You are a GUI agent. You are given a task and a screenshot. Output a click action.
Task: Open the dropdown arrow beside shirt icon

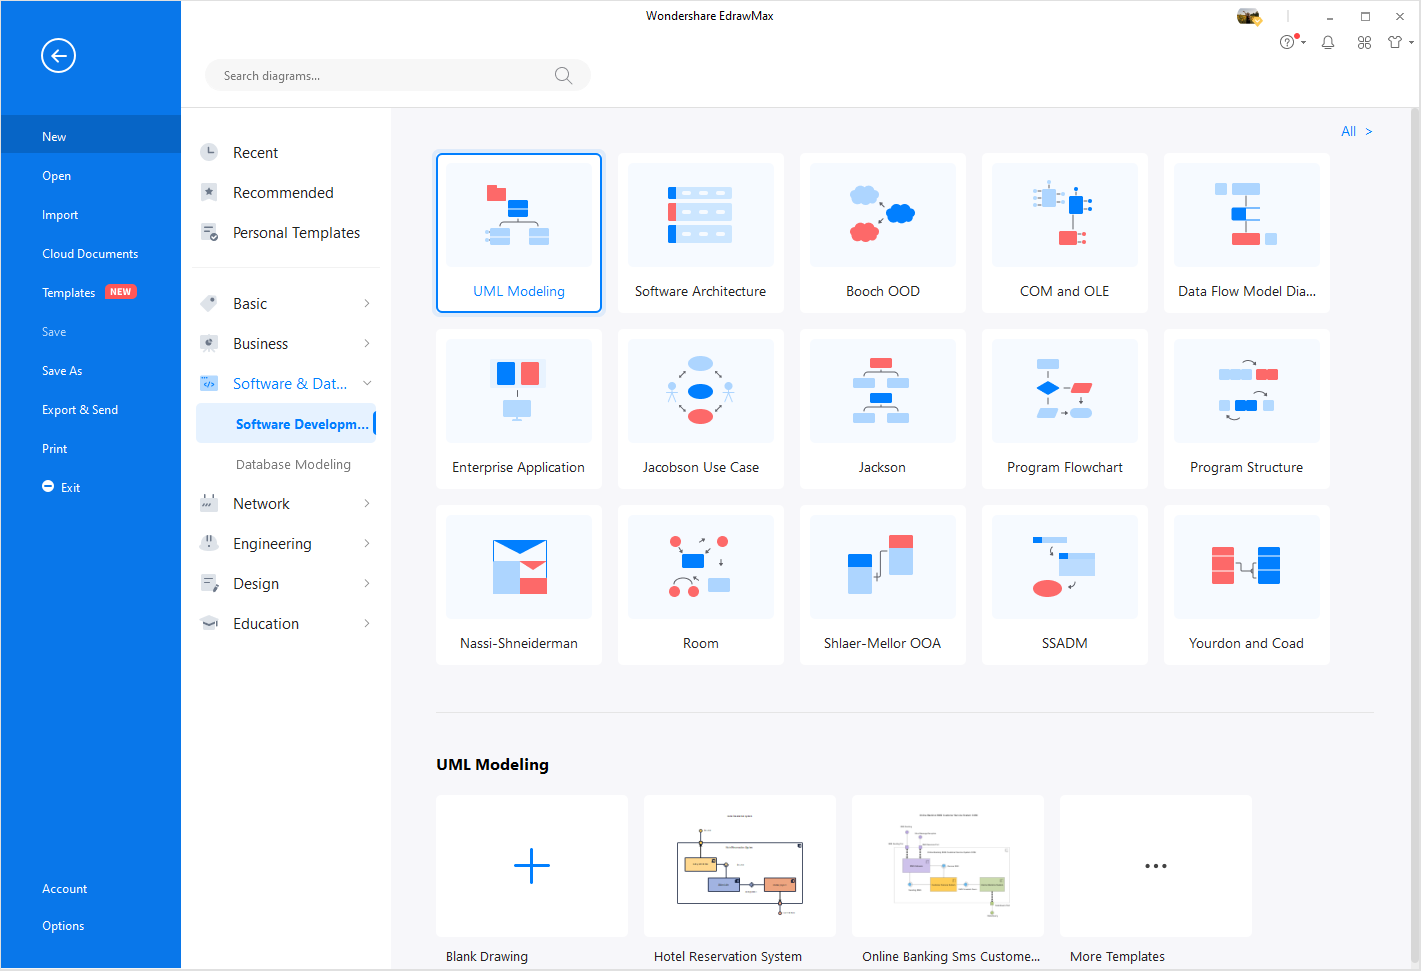tap(1411, 43)
